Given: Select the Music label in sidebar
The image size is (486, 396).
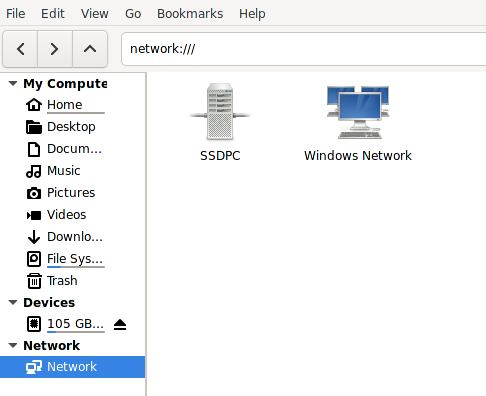Looking at the screenshot, I should (64, 171).
